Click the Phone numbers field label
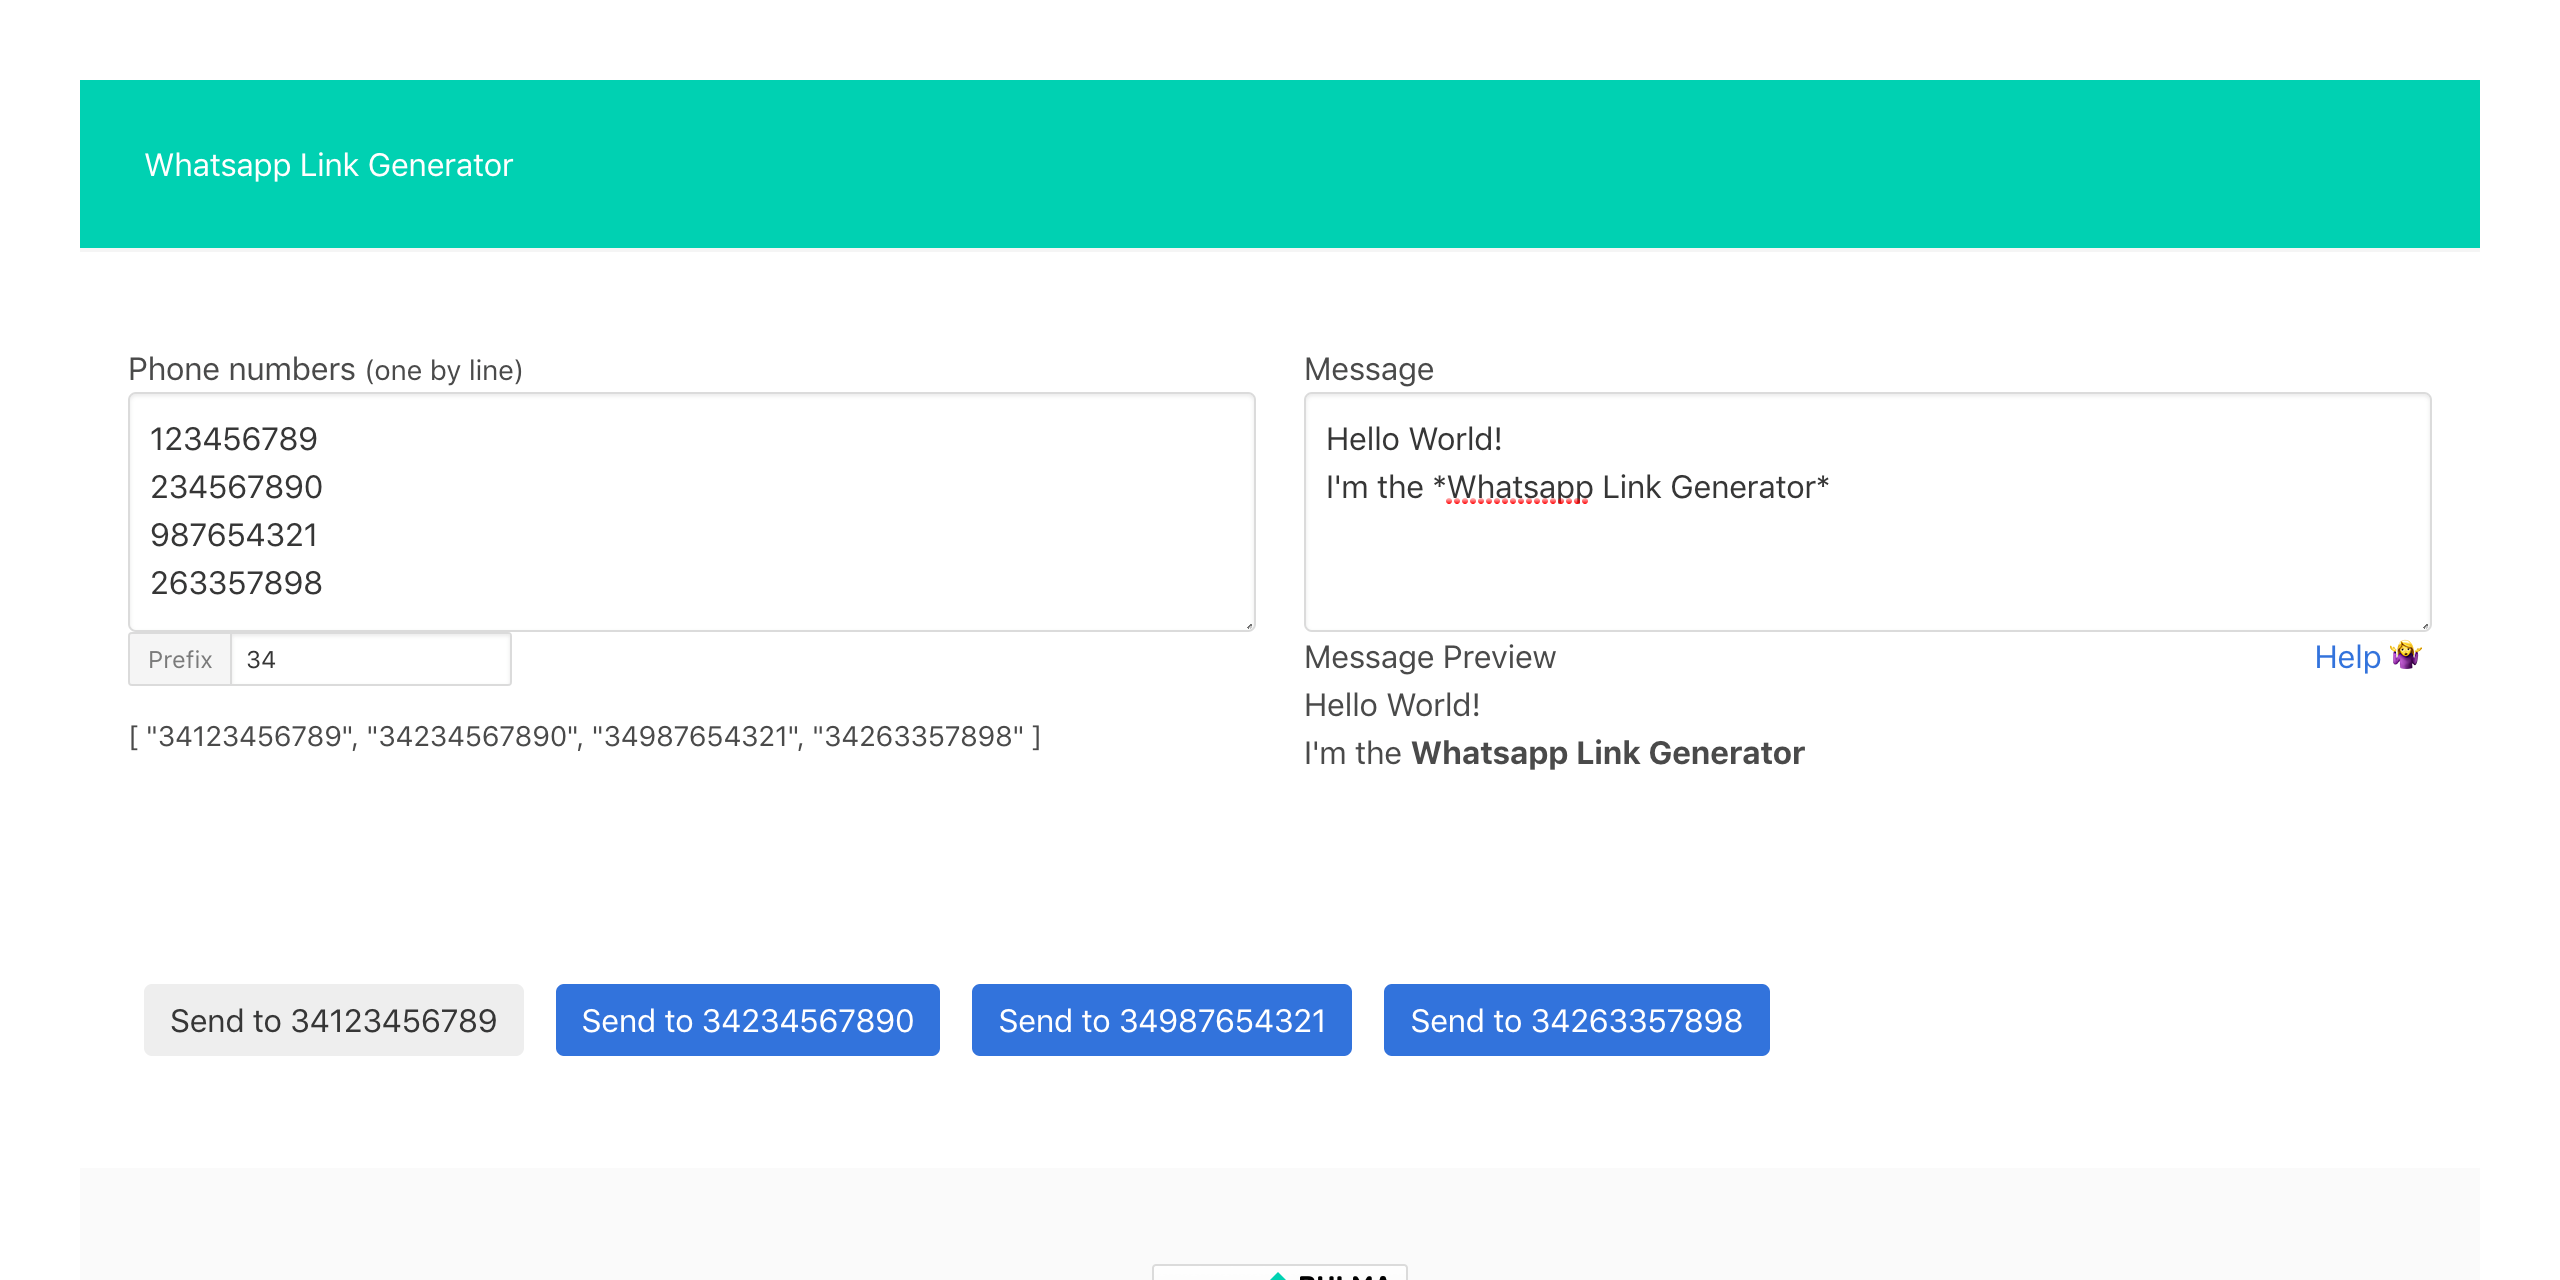This screenshot has height=1280, width=2560. click(326, 369)
